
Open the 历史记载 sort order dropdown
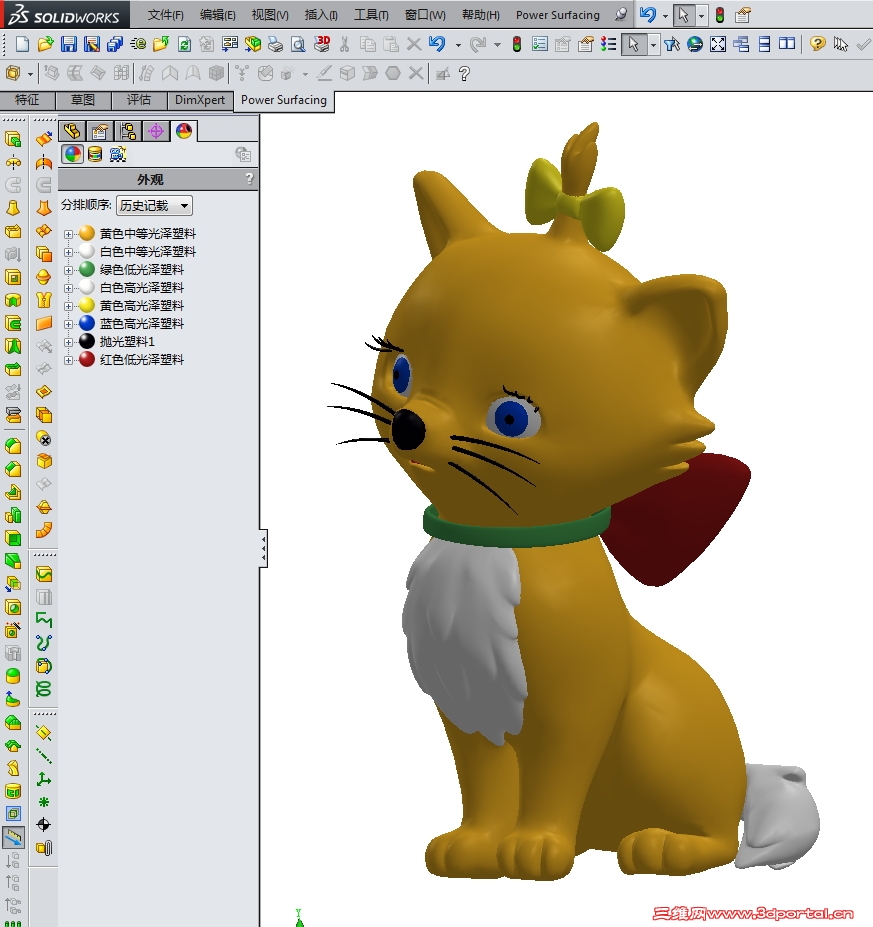click(155, 206)
